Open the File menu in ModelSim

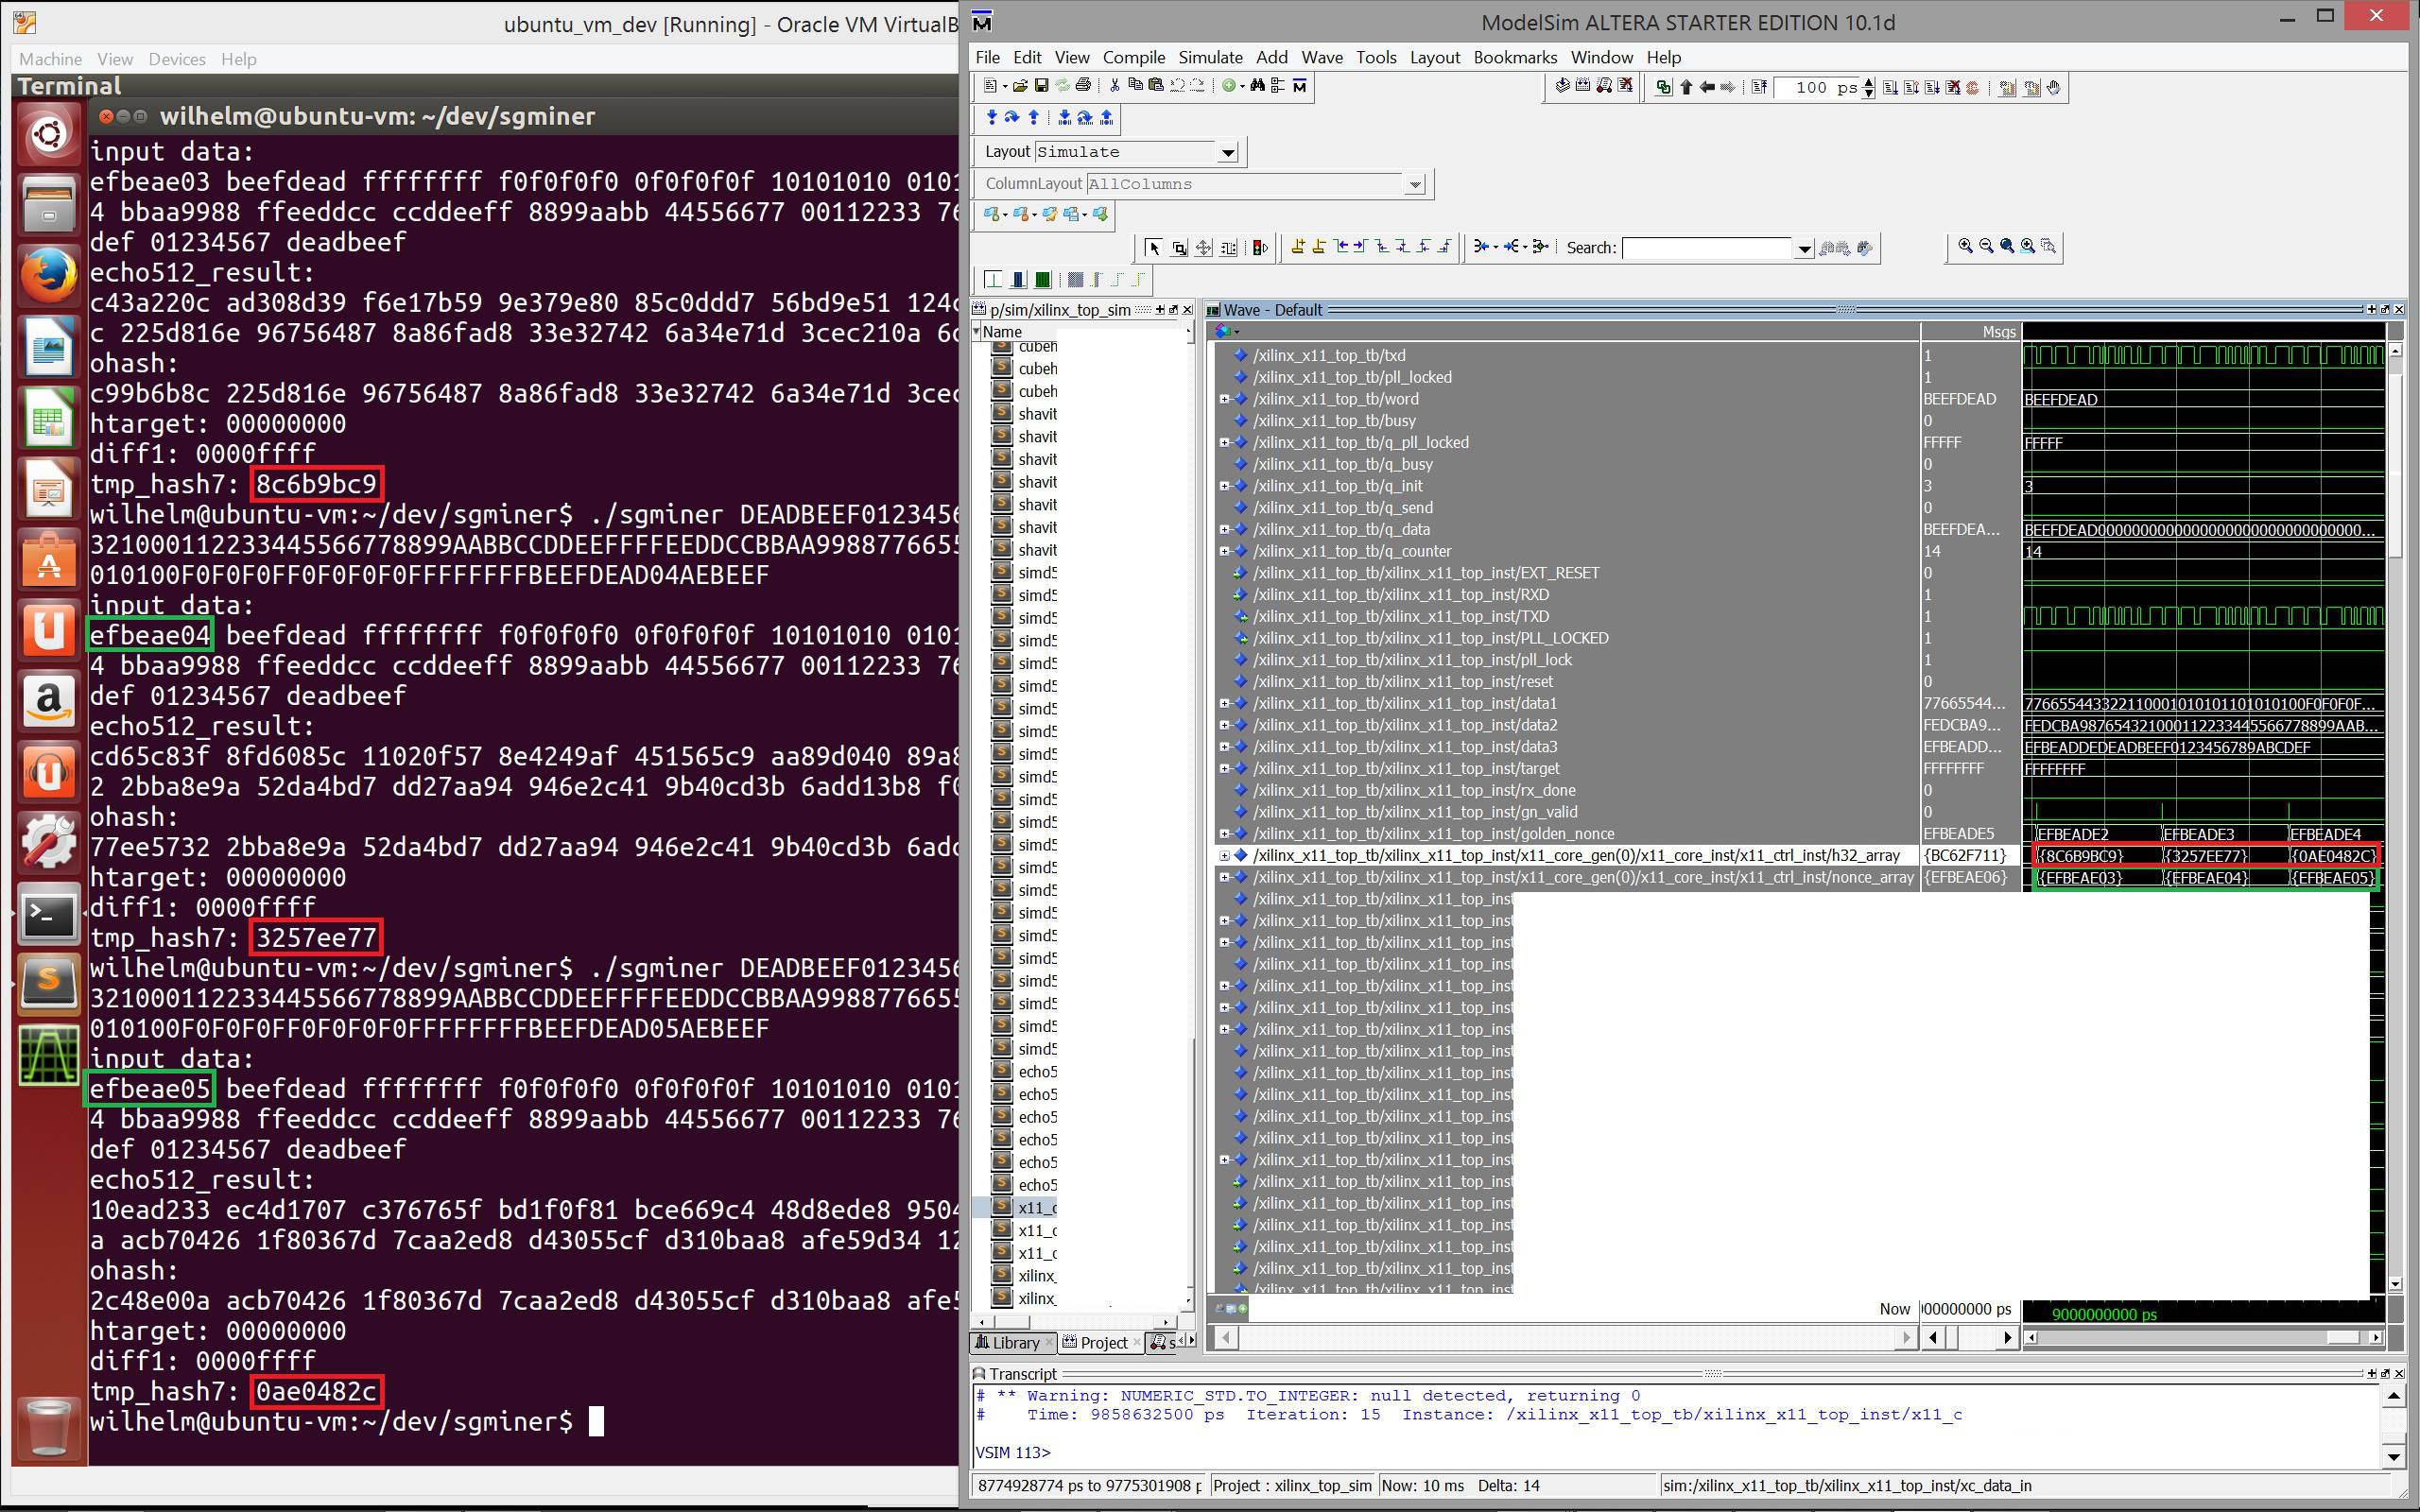(987, 57)
